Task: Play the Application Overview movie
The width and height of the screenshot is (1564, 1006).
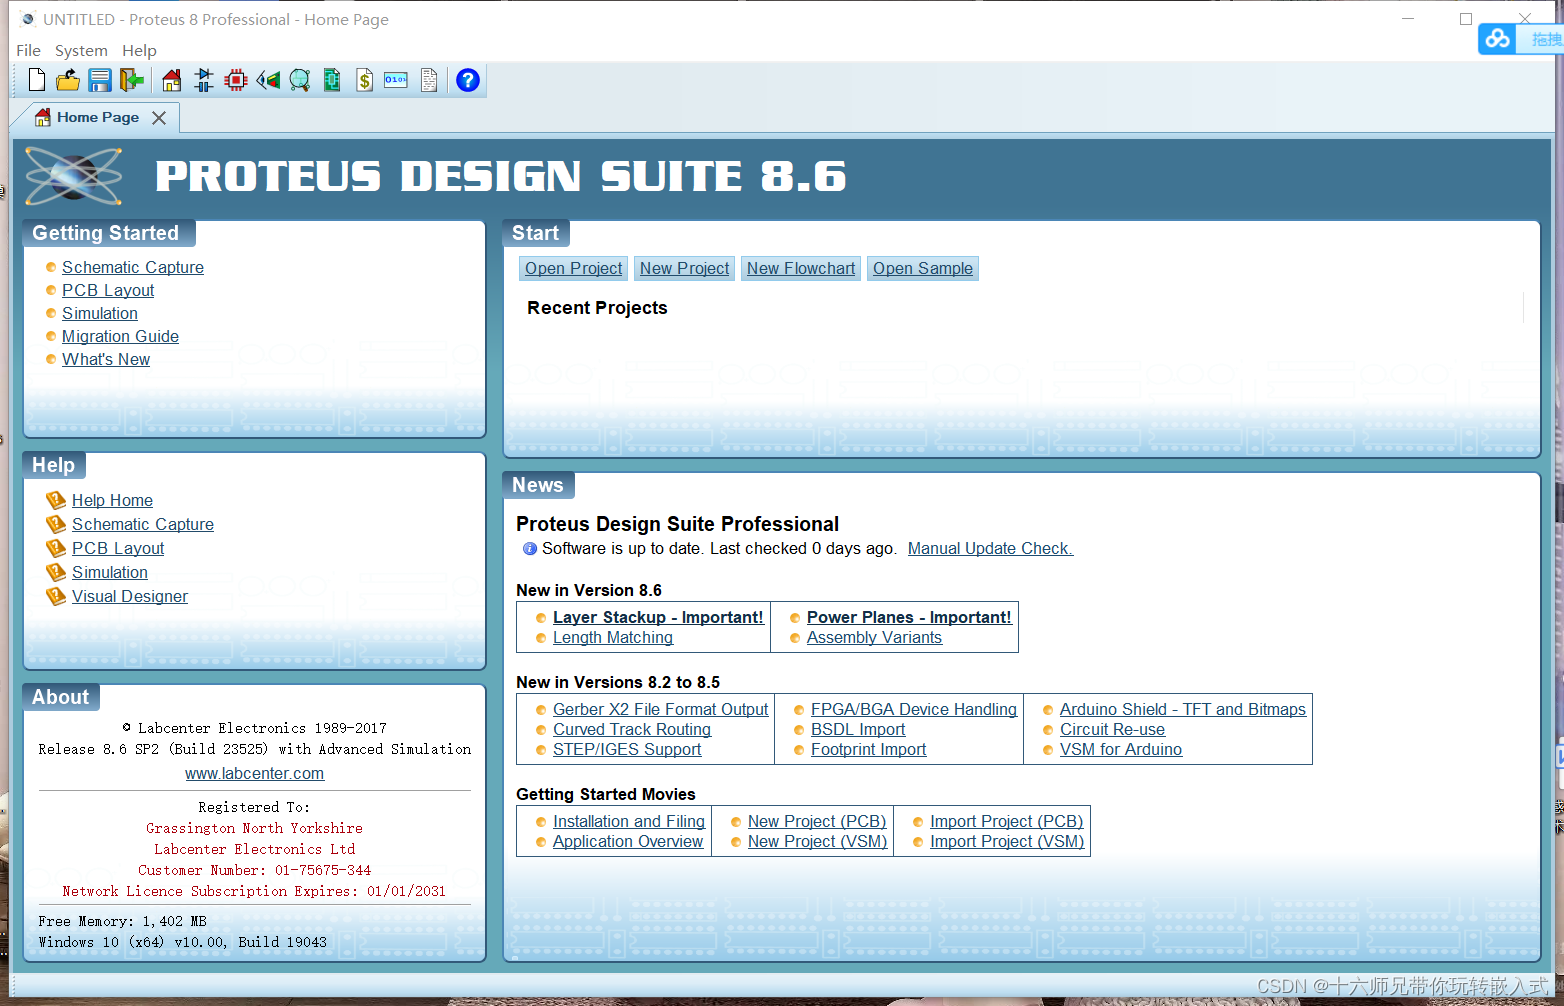Action: tap(628, 841)
